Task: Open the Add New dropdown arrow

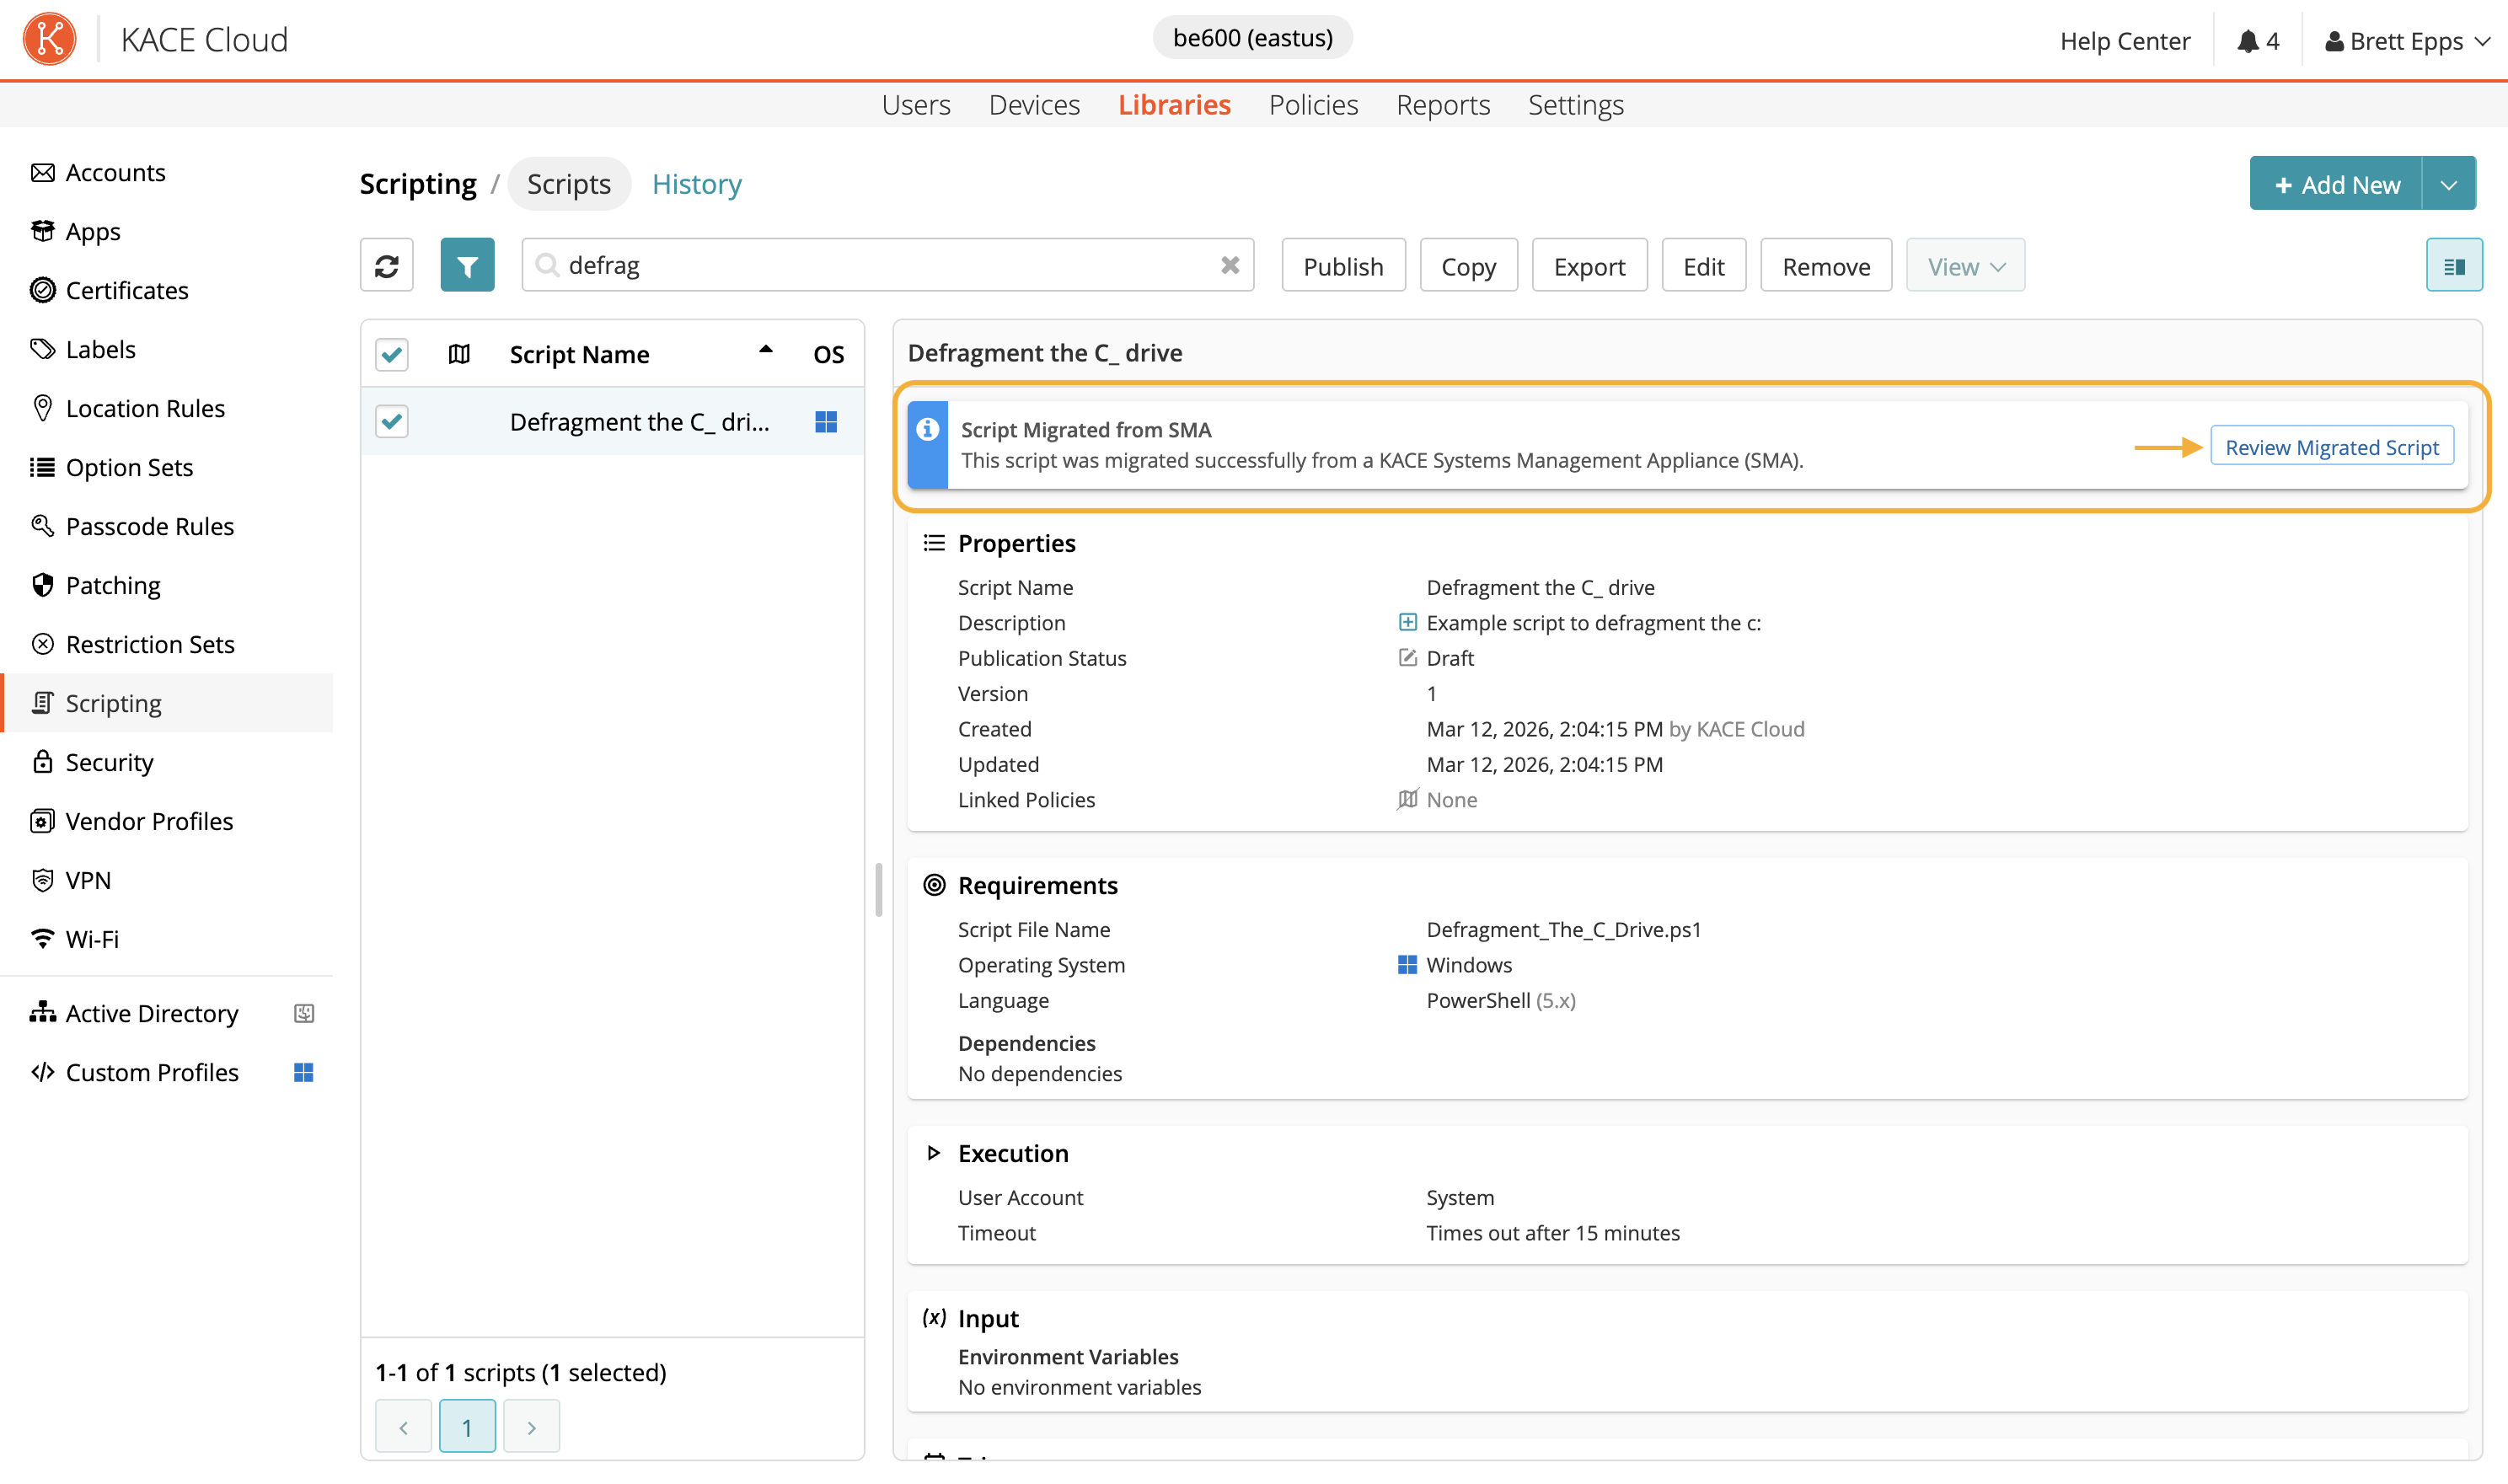Action: coord(2448,184)
